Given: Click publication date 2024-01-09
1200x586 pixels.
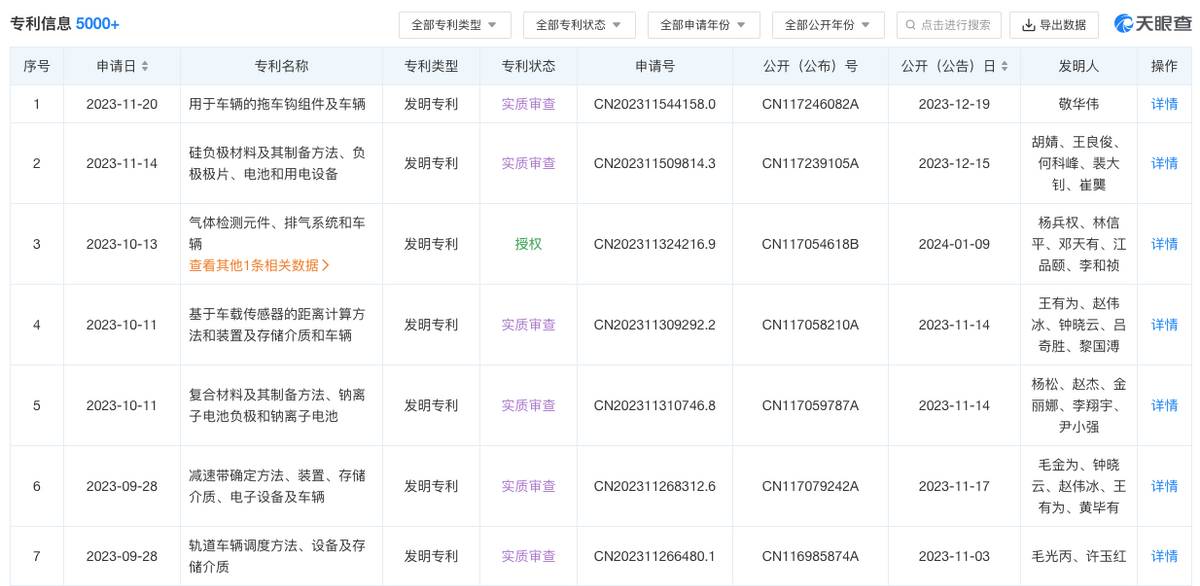Looking at the screenshot, I should point(954,244).
